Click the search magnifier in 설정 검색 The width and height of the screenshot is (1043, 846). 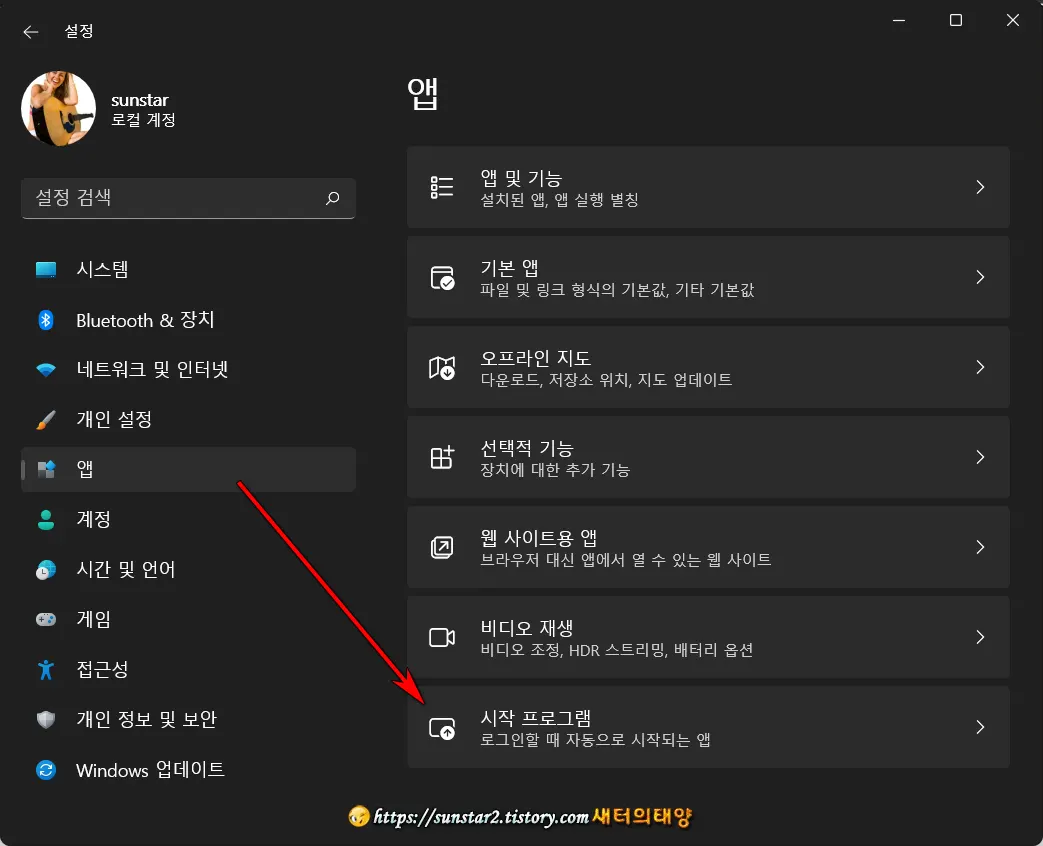[332, 198]
